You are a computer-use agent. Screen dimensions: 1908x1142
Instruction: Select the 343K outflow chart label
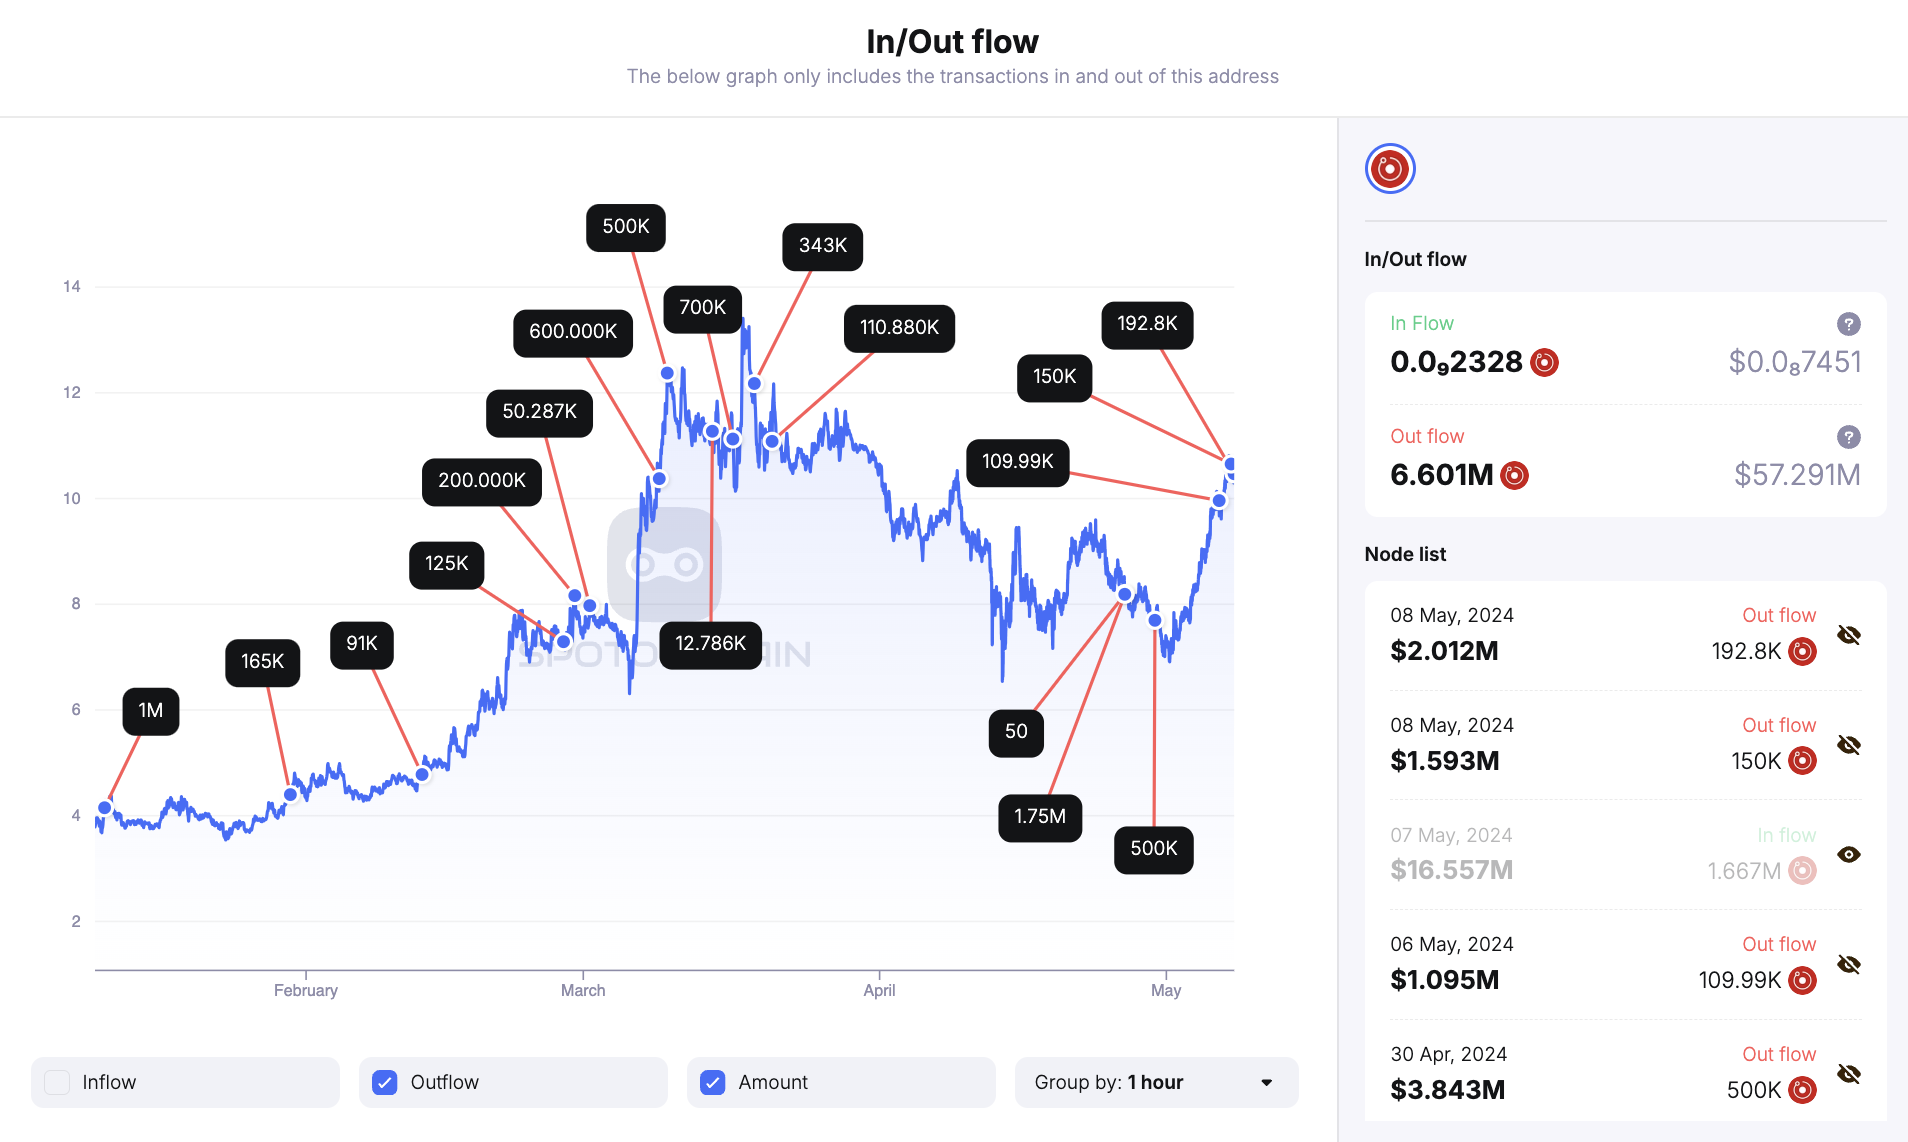[x=822, y=246]
